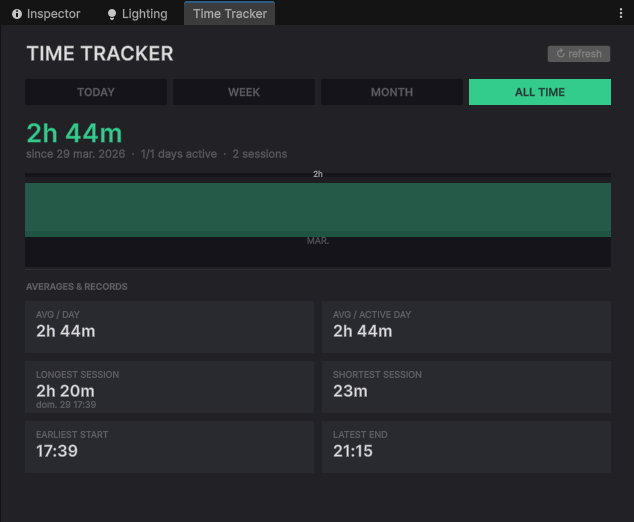This screenshot has height=522, width=634.
Task: Select the ALL TIME range
Action: [540, 92]
